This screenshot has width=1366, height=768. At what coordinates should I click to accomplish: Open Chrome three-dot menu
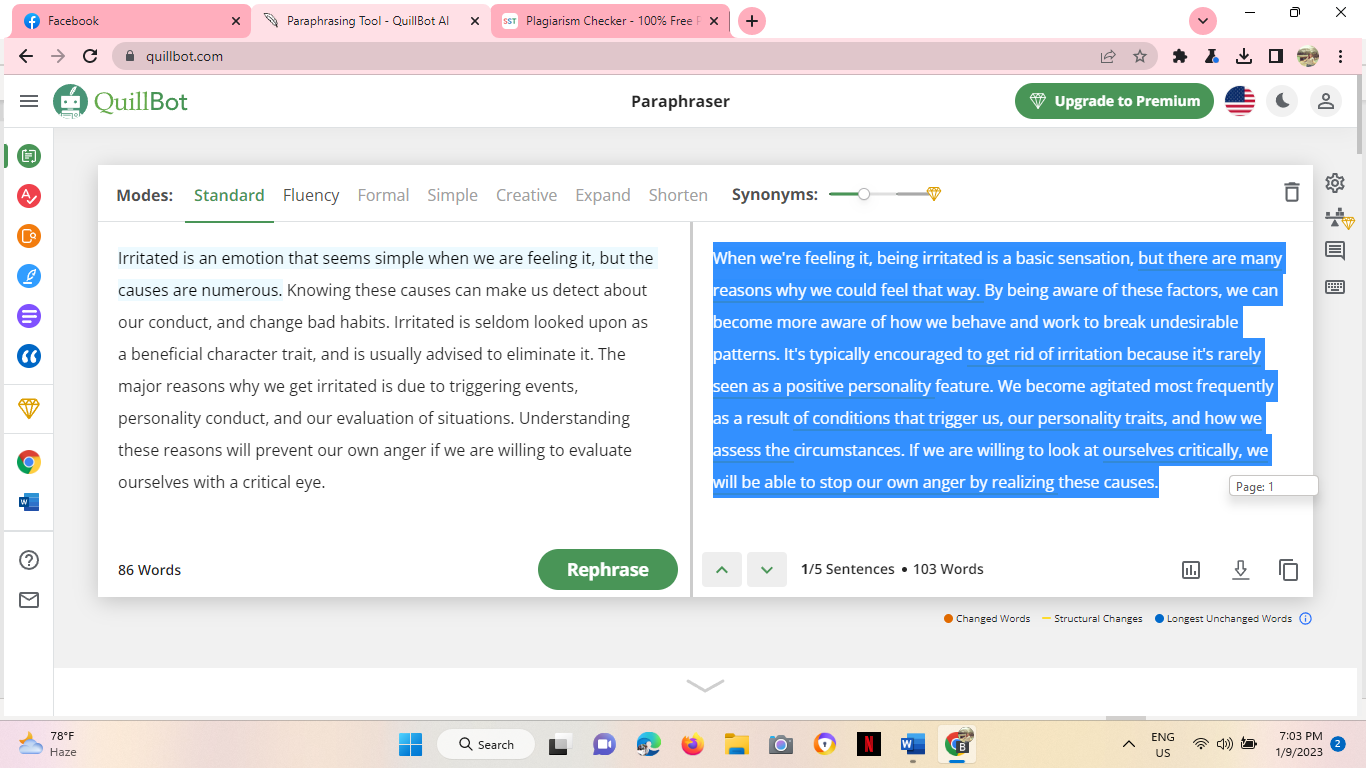tap(1340, 57)
